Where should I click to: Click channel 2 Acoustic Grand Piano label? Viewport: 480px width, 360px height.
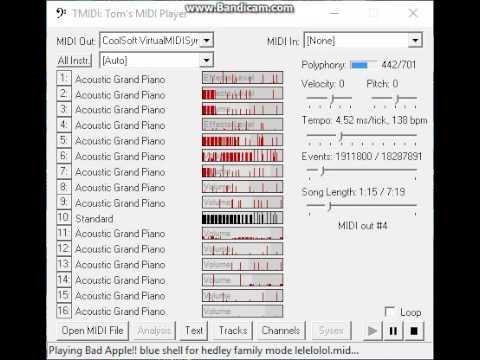pos(120,95)
